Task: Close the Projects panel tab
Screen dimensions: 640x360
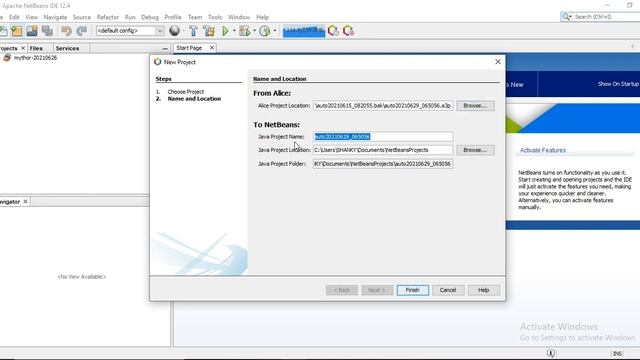Action: click(23, 48)
